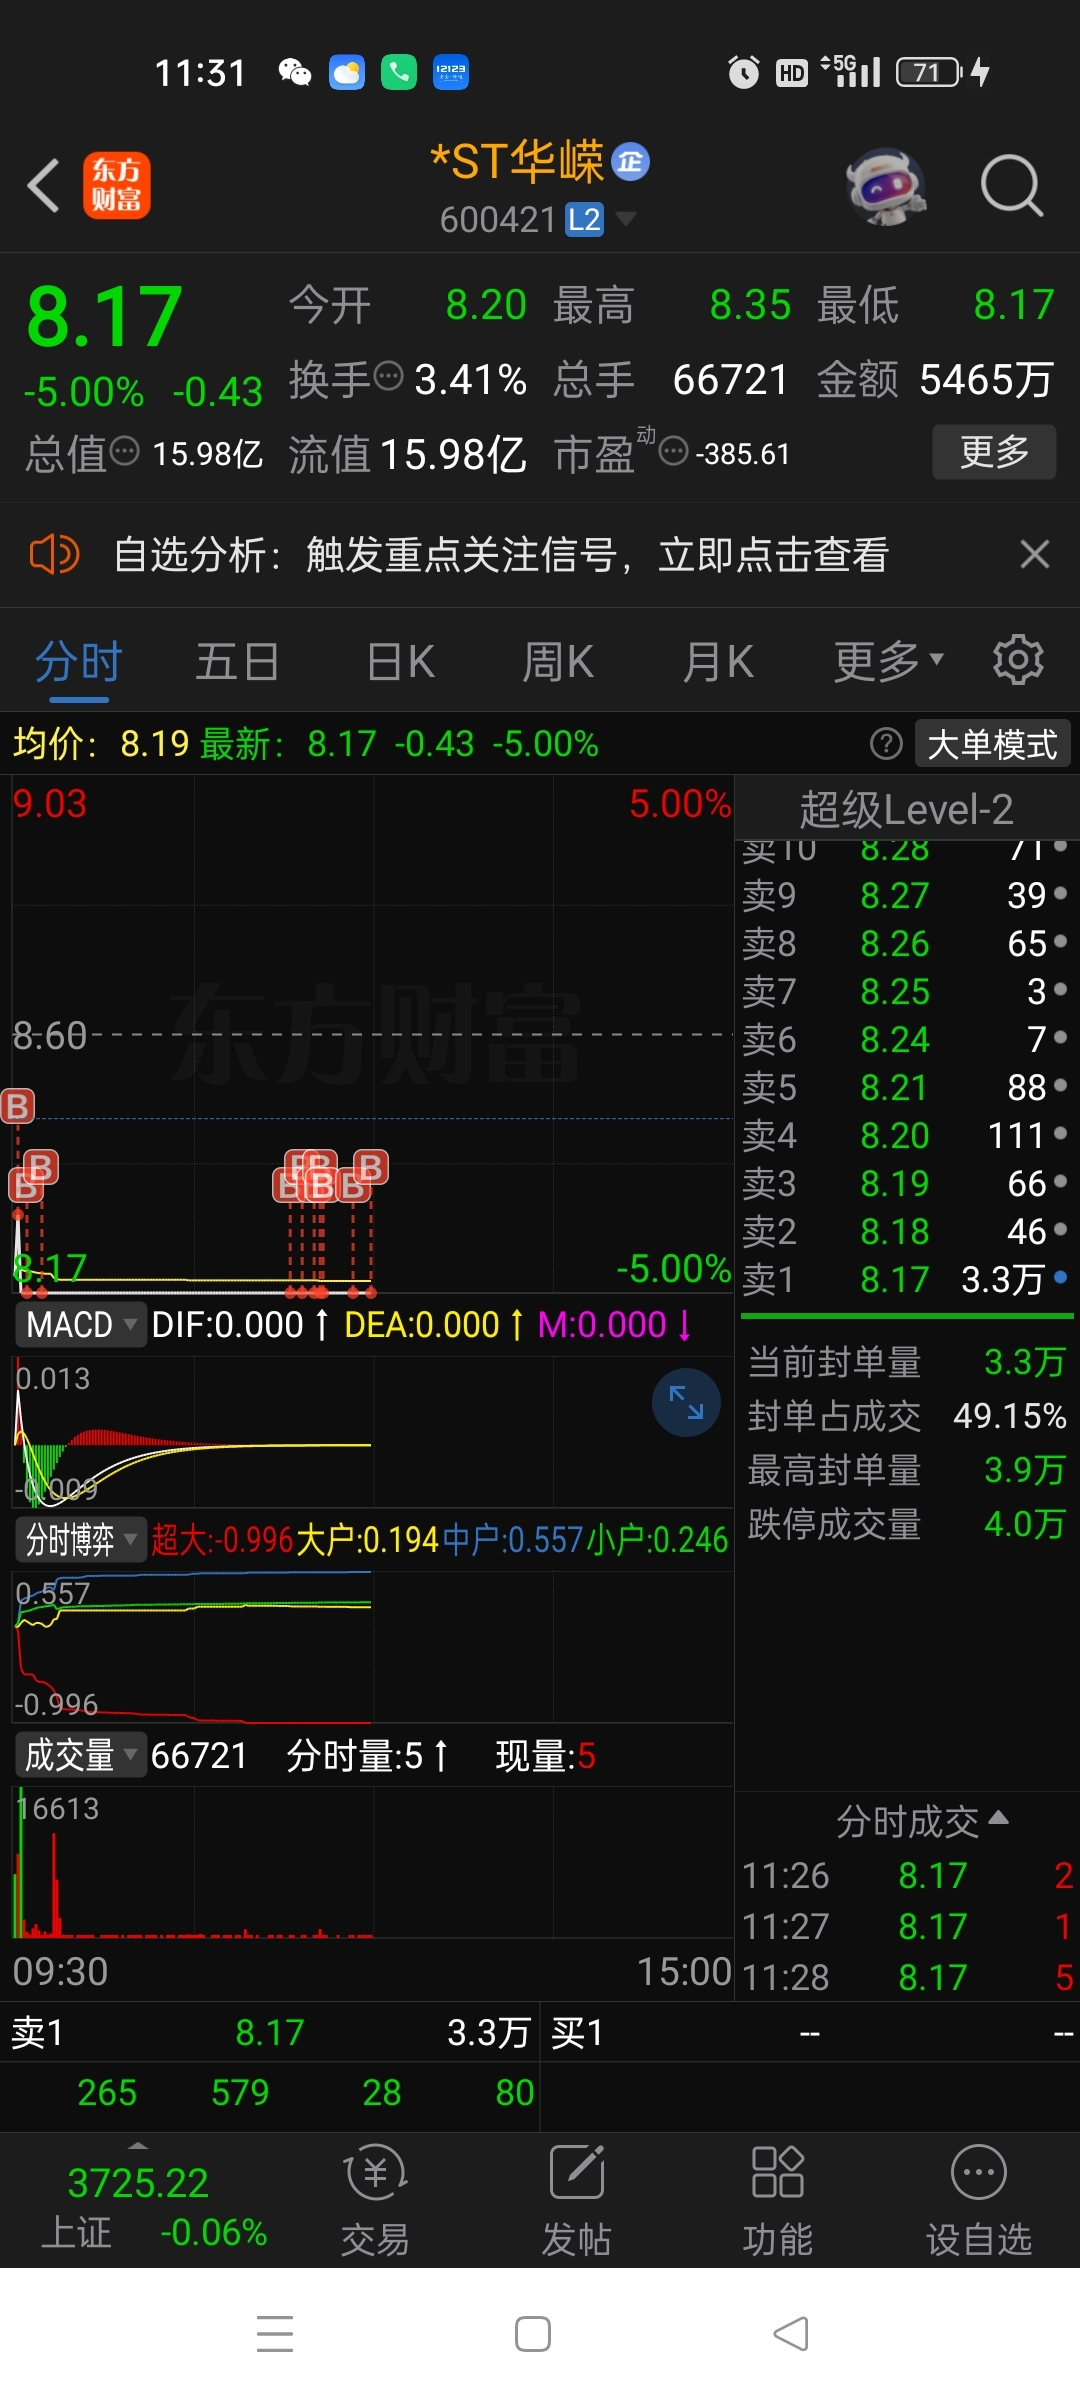Image resolution: width=1080 pixels, height=2400 pixels.
Task: Tap the blue dot beside 卖1 3.3万
Action: click(x=1060, y=1277)
